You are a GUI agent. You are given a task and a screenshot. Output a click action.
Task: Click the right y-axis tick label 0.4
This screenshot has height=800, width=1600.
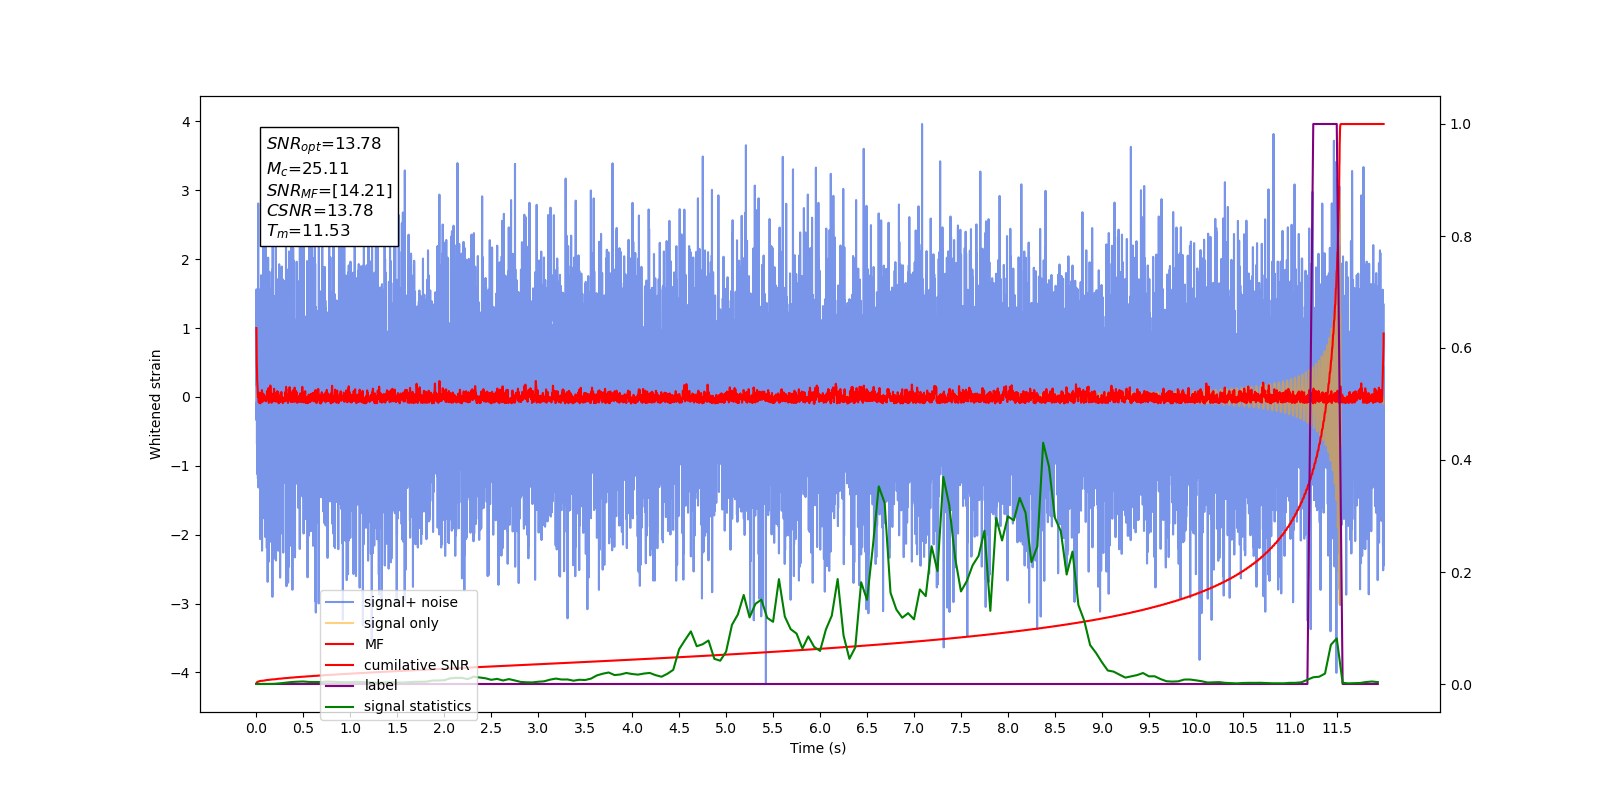[x=1461, y=460]
